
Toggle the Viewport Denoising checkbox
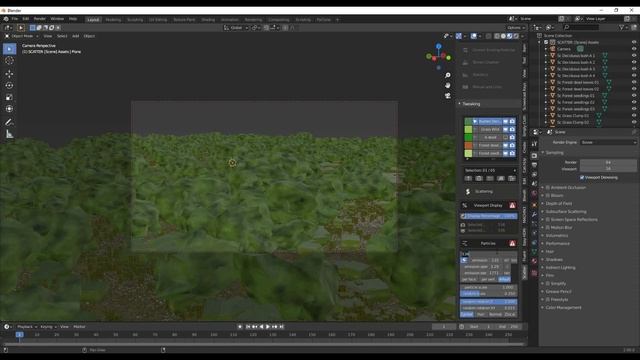582,178
